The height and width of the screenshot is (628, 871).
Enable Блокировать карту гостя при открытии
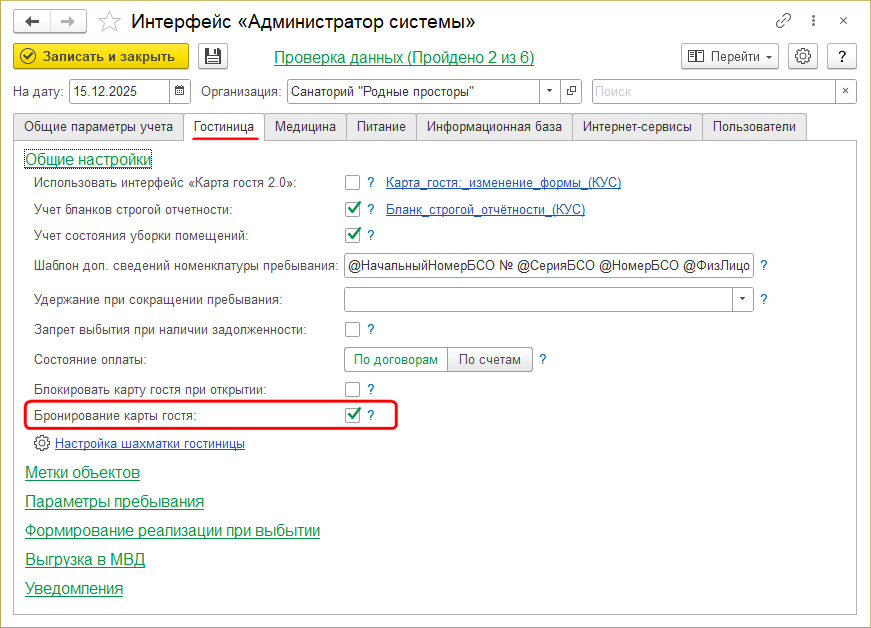point(352,389)
